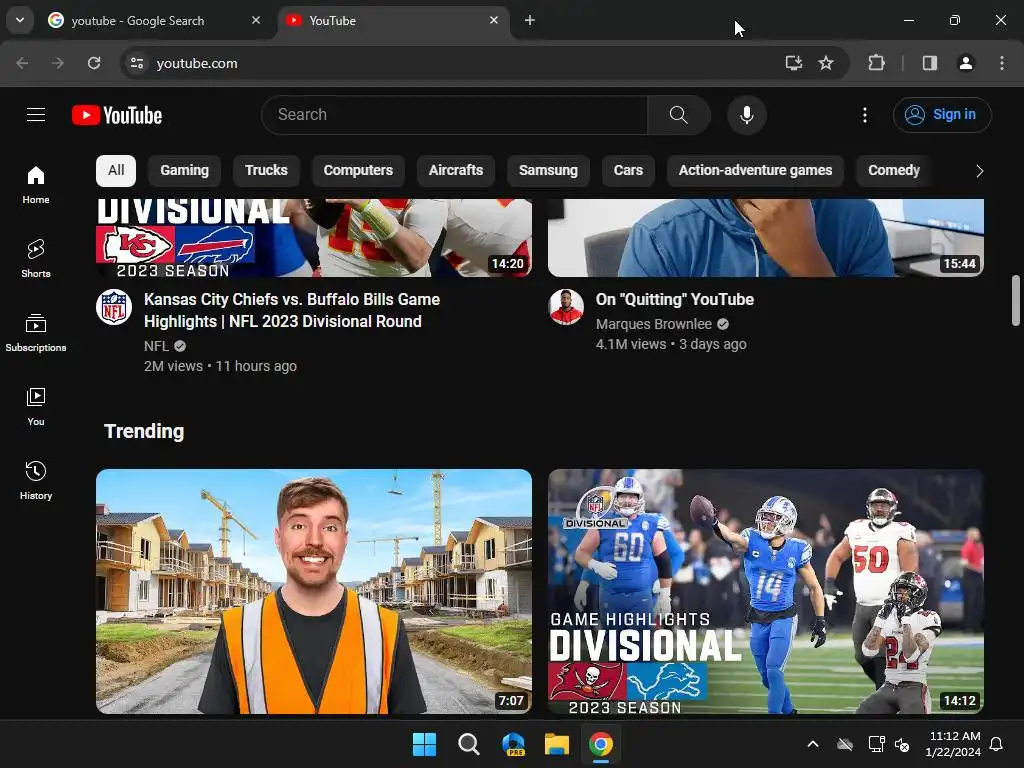The height and width of the screenshot is (768, 1024).
Task: Open Marques Brownlee channel name link
Action: click(x=654, y=324)
